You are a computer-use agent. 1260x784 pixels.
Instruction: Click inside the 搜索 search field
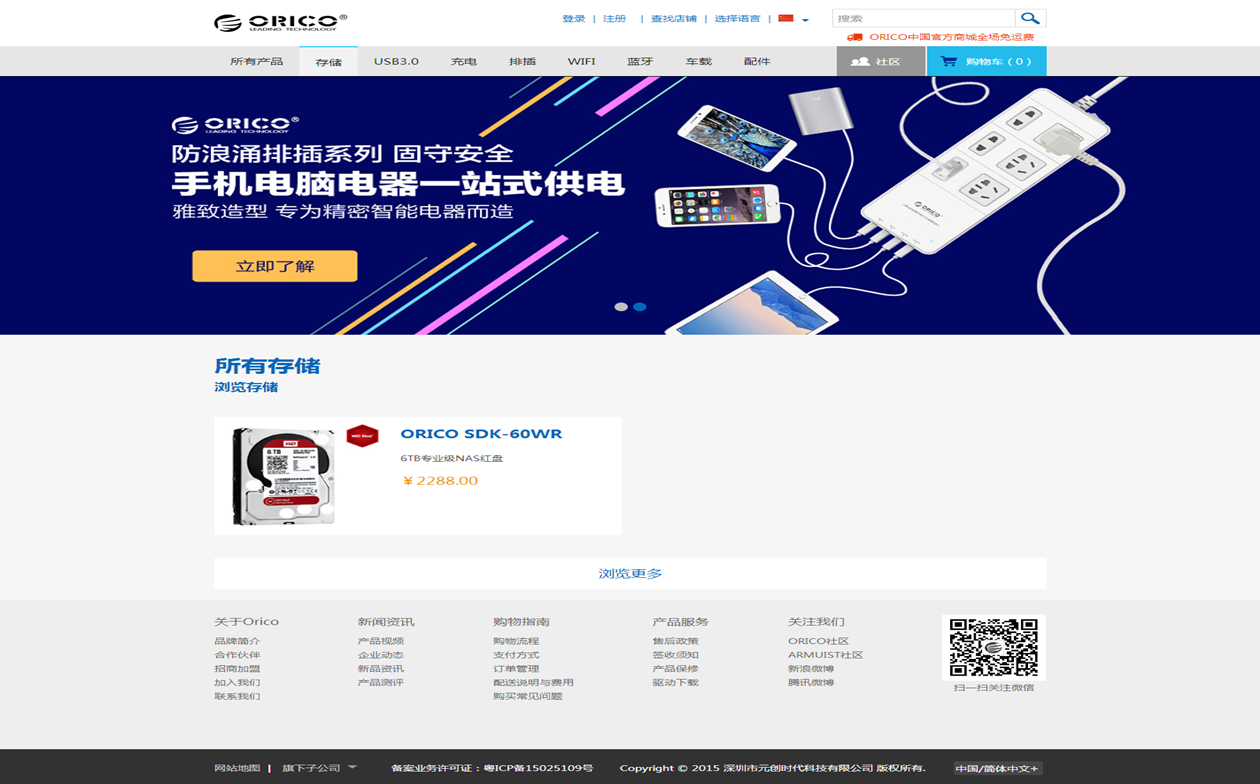coord(924,18)
